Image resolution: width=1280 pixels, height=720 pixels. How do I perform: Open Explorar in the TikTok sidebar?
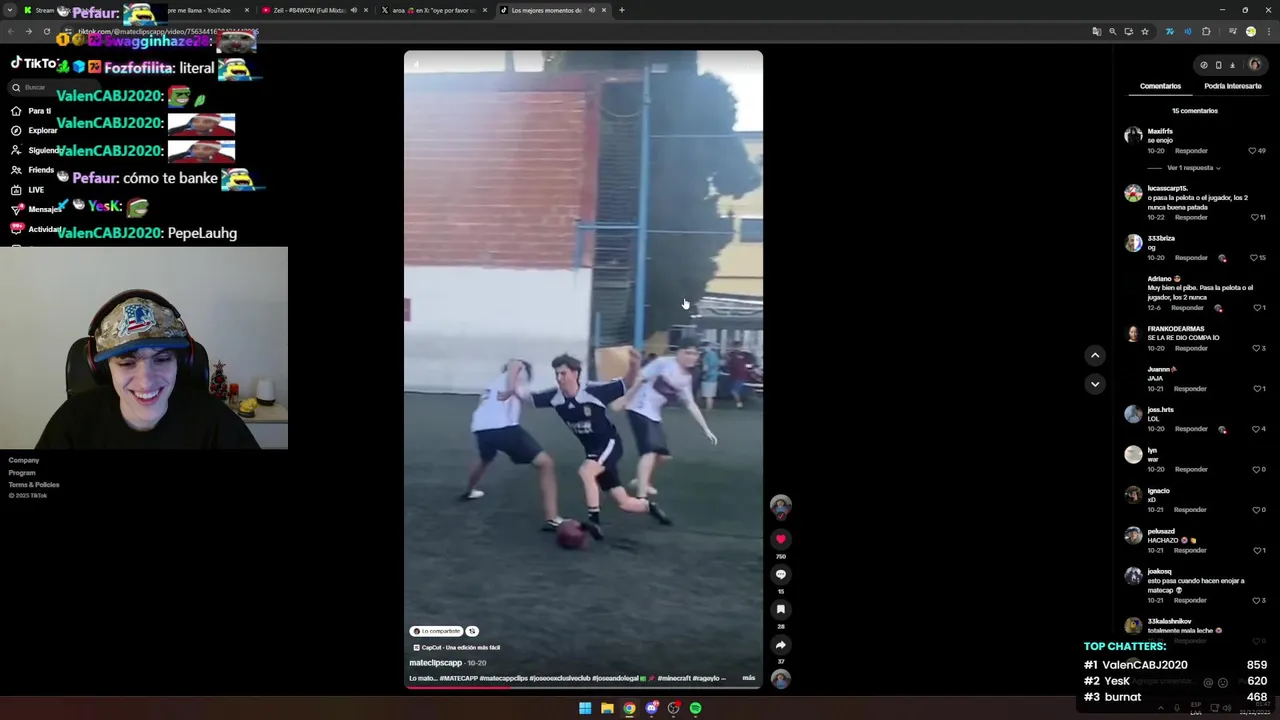(34, 131)
